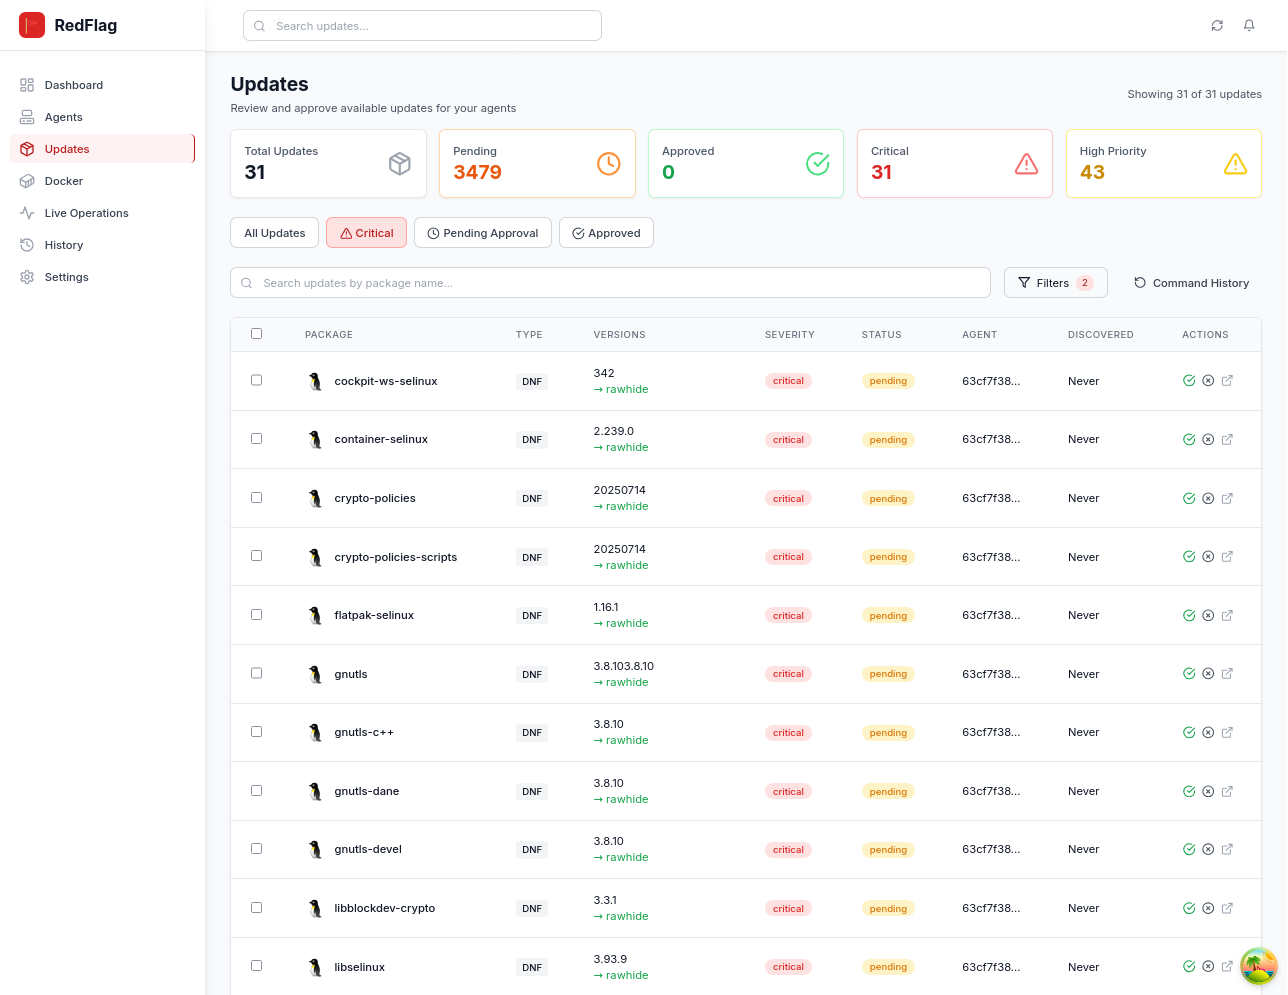1288x995 pixels.
Task: Click the refresh icon in the top bar
Action: tap(1217, 25)
